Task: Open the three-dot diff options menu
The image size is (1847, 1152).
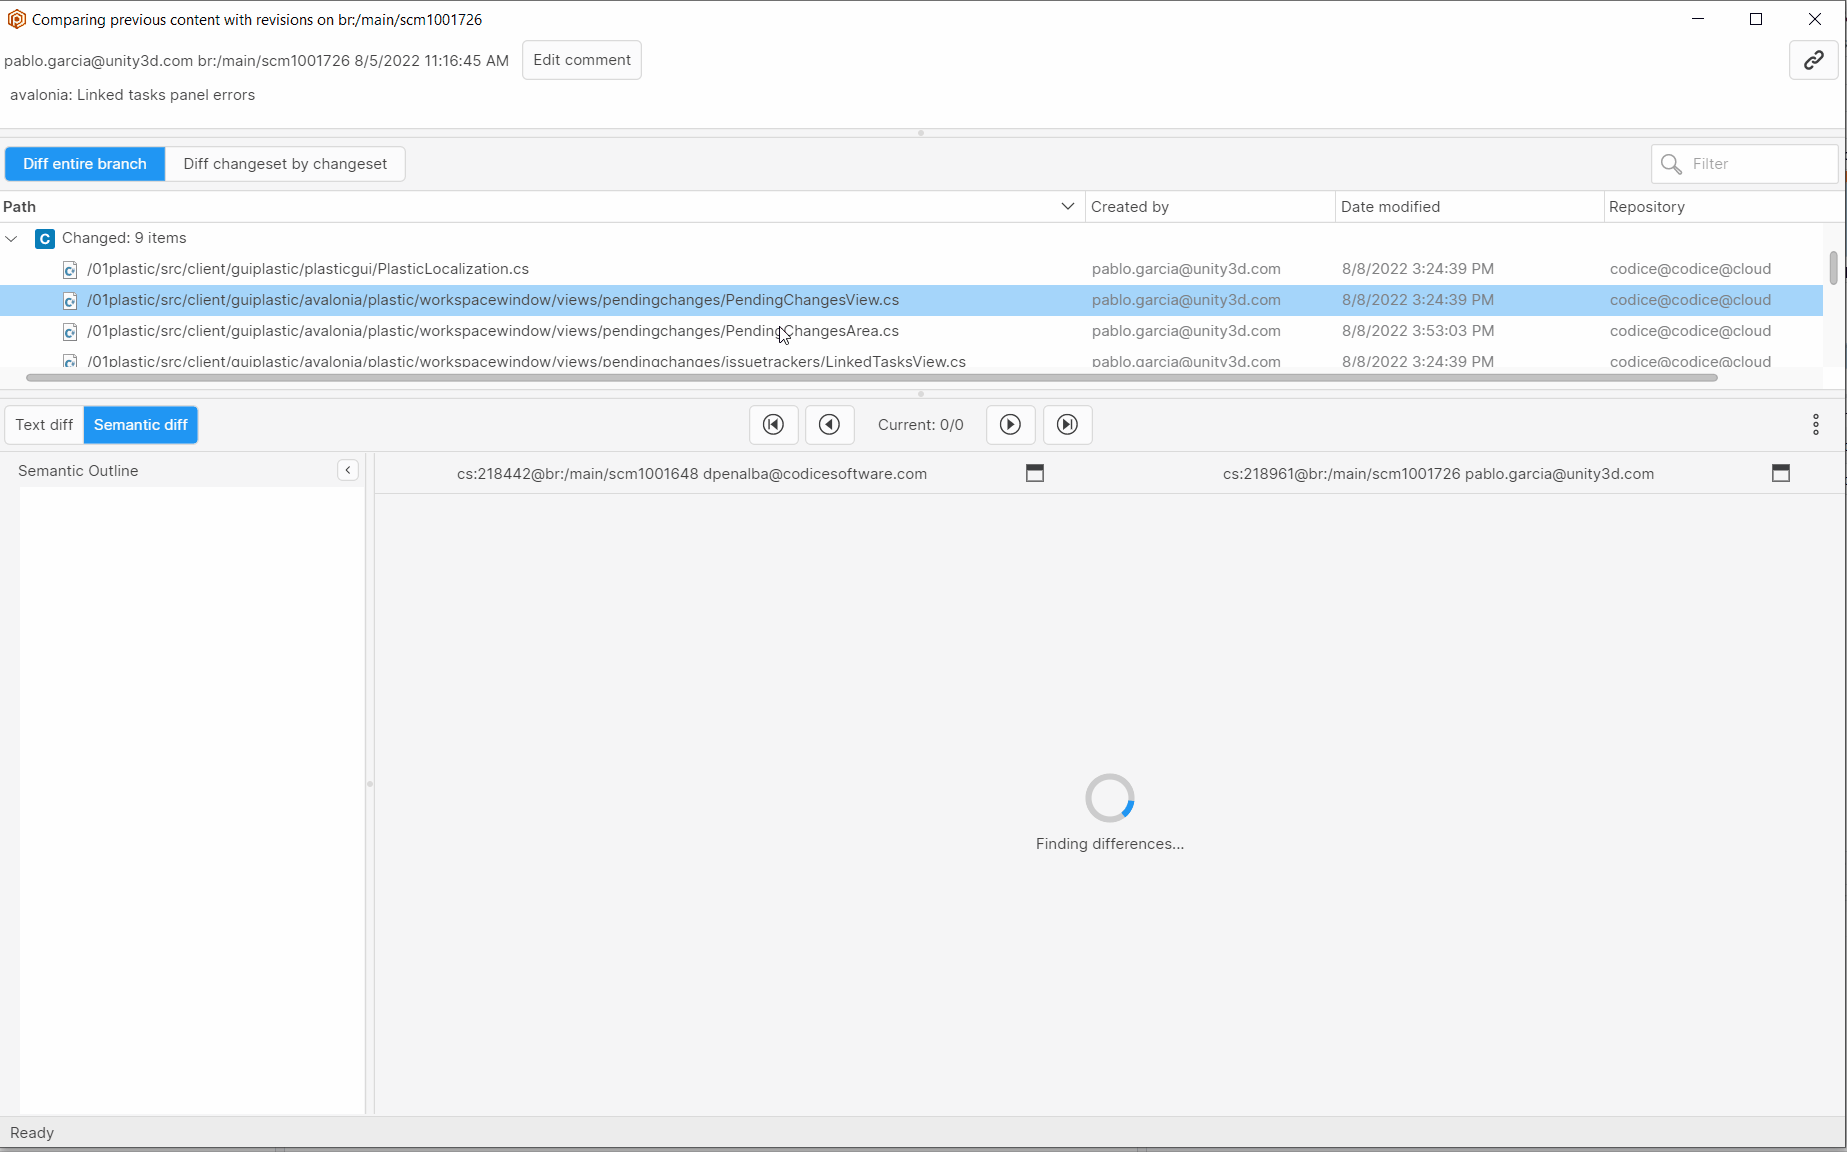Action: tap(1815, 424)
